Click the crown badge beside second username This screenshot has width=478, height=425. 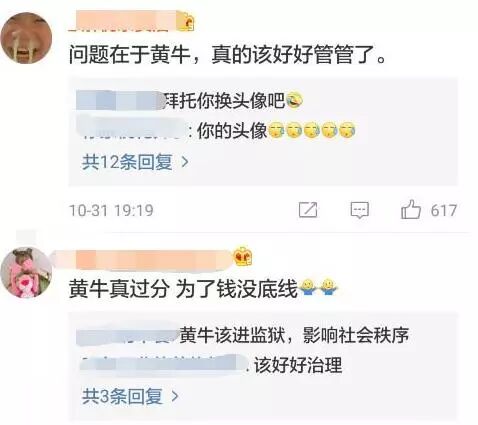point(243,256)
